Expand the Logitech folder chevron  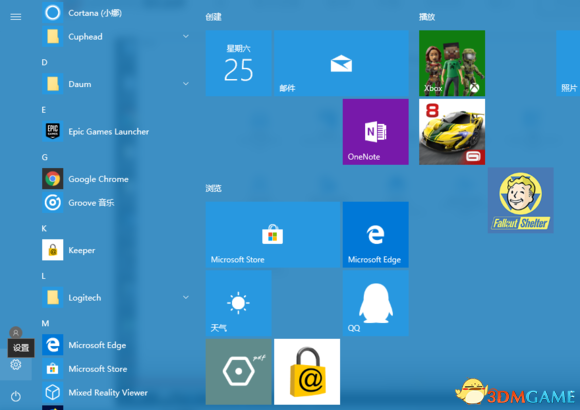tap(186, 297)
